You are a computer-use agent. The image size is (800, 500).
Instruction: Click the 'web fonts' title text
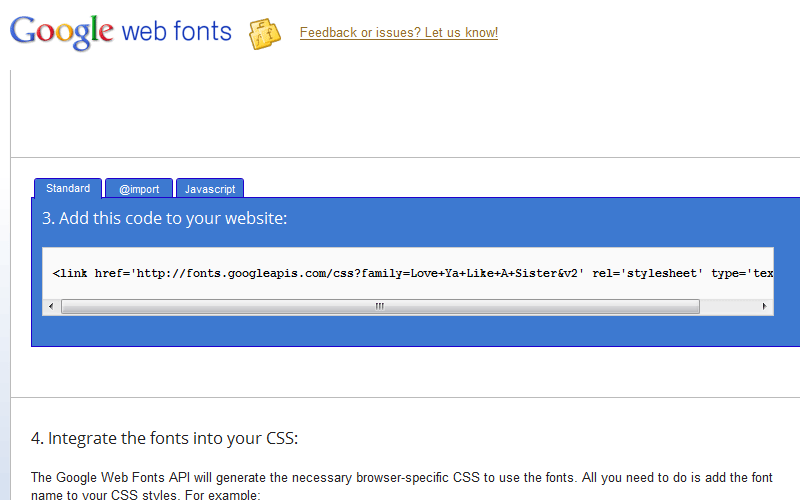point(177,32)
